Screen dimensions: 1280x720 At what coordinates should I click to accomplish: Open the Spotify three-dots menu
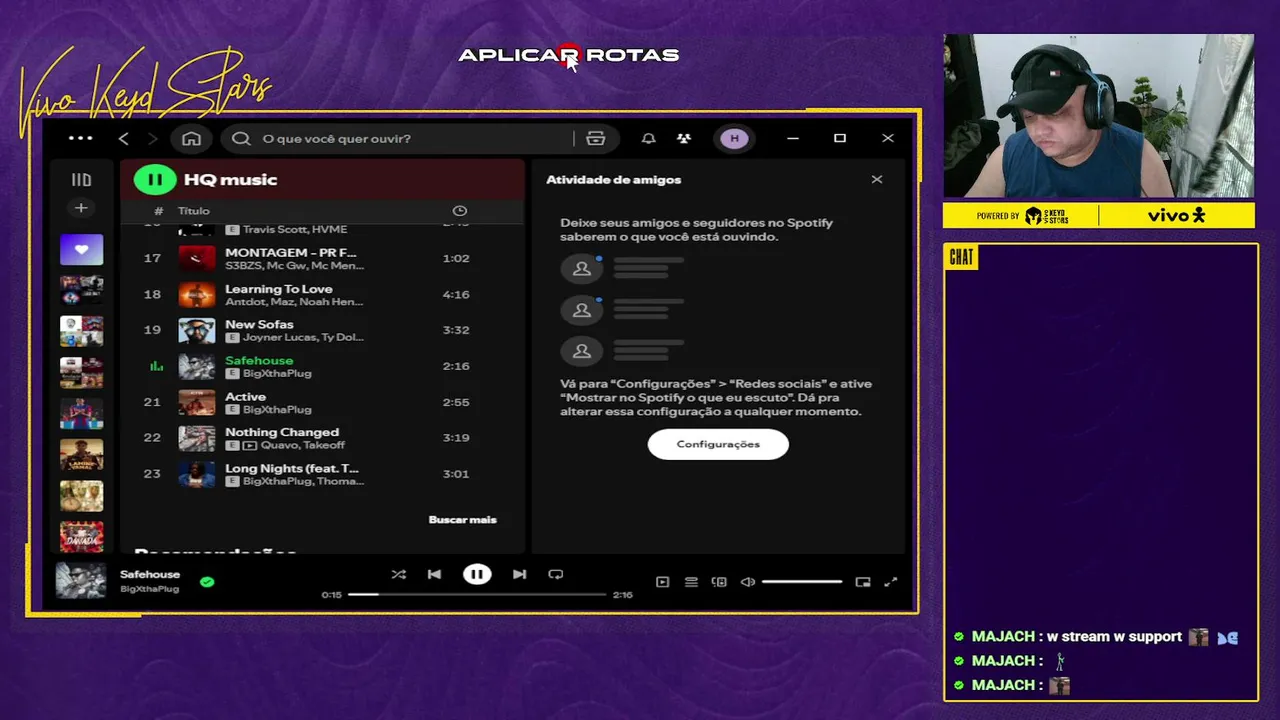click(80, 138)
